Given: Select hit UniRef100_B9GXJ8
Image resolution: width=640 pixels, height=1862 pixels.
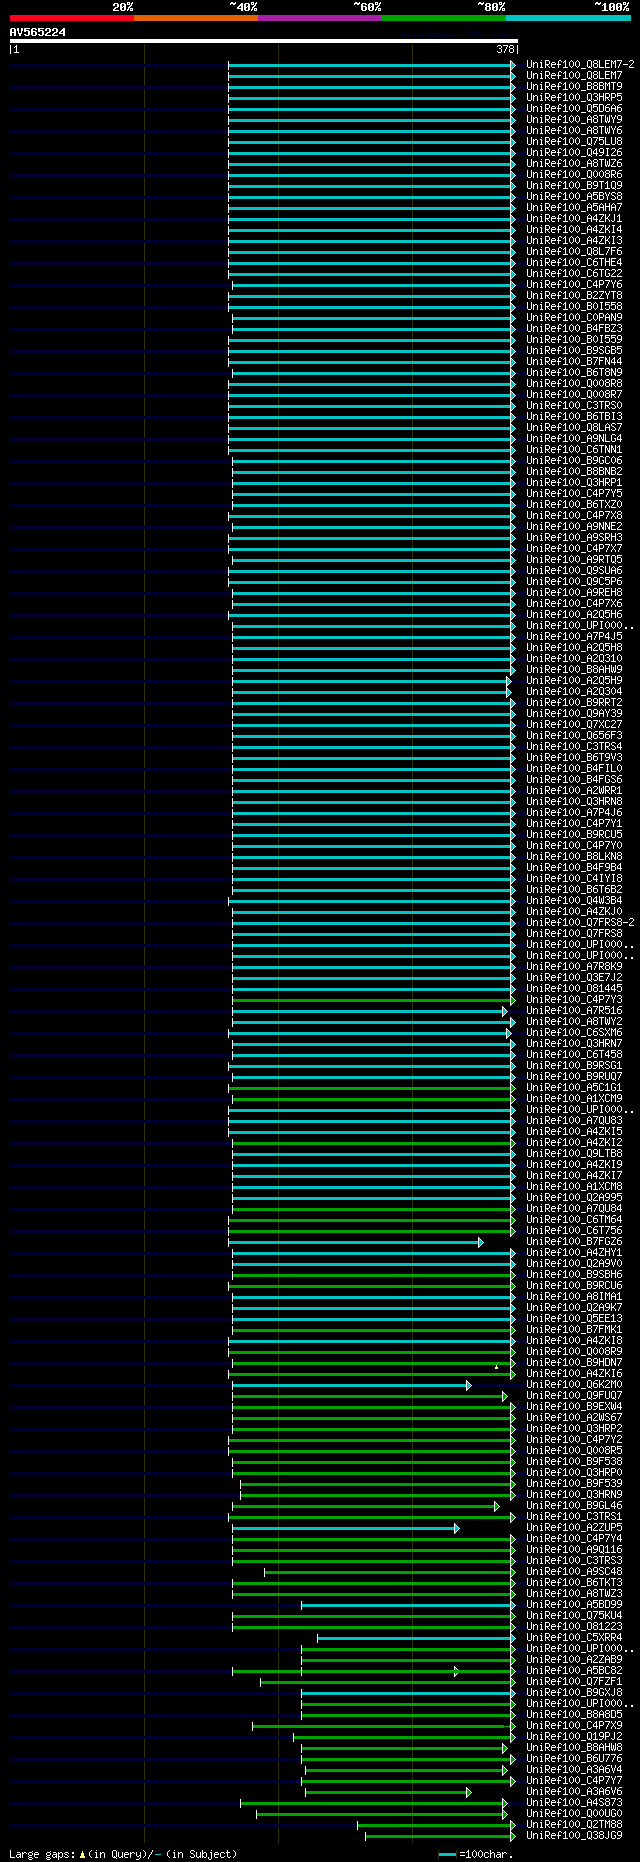Looking at the screenshot, I should (574, 1692).
